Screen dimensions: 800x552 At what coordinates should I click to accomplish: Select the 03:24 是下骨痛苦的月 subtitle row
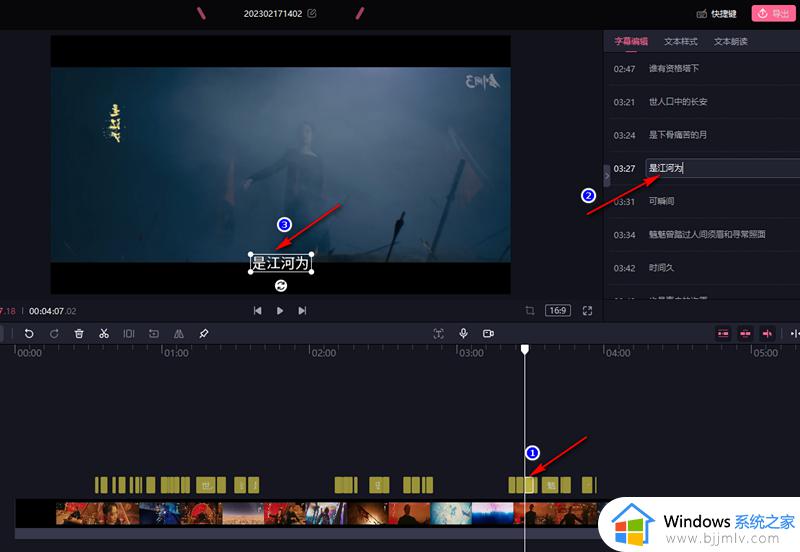pos(704,135)
